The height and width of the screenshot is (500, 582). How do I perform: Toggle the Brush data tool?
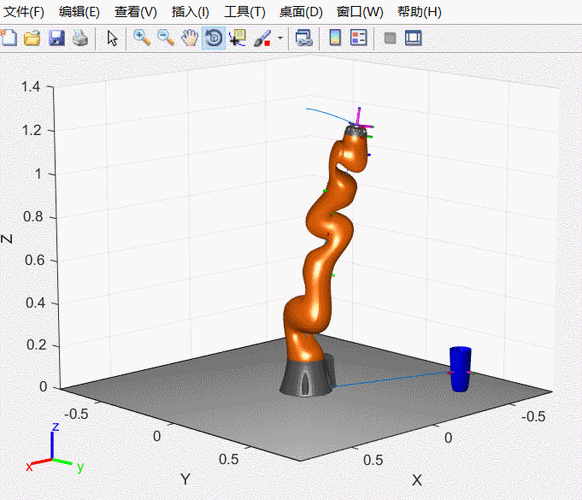[x=262, y=38]
